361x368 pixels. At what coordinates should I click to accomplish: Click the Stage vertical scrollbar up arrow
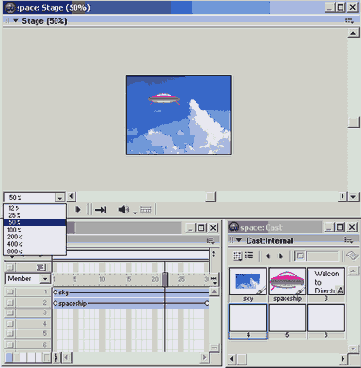coord(353,33)
